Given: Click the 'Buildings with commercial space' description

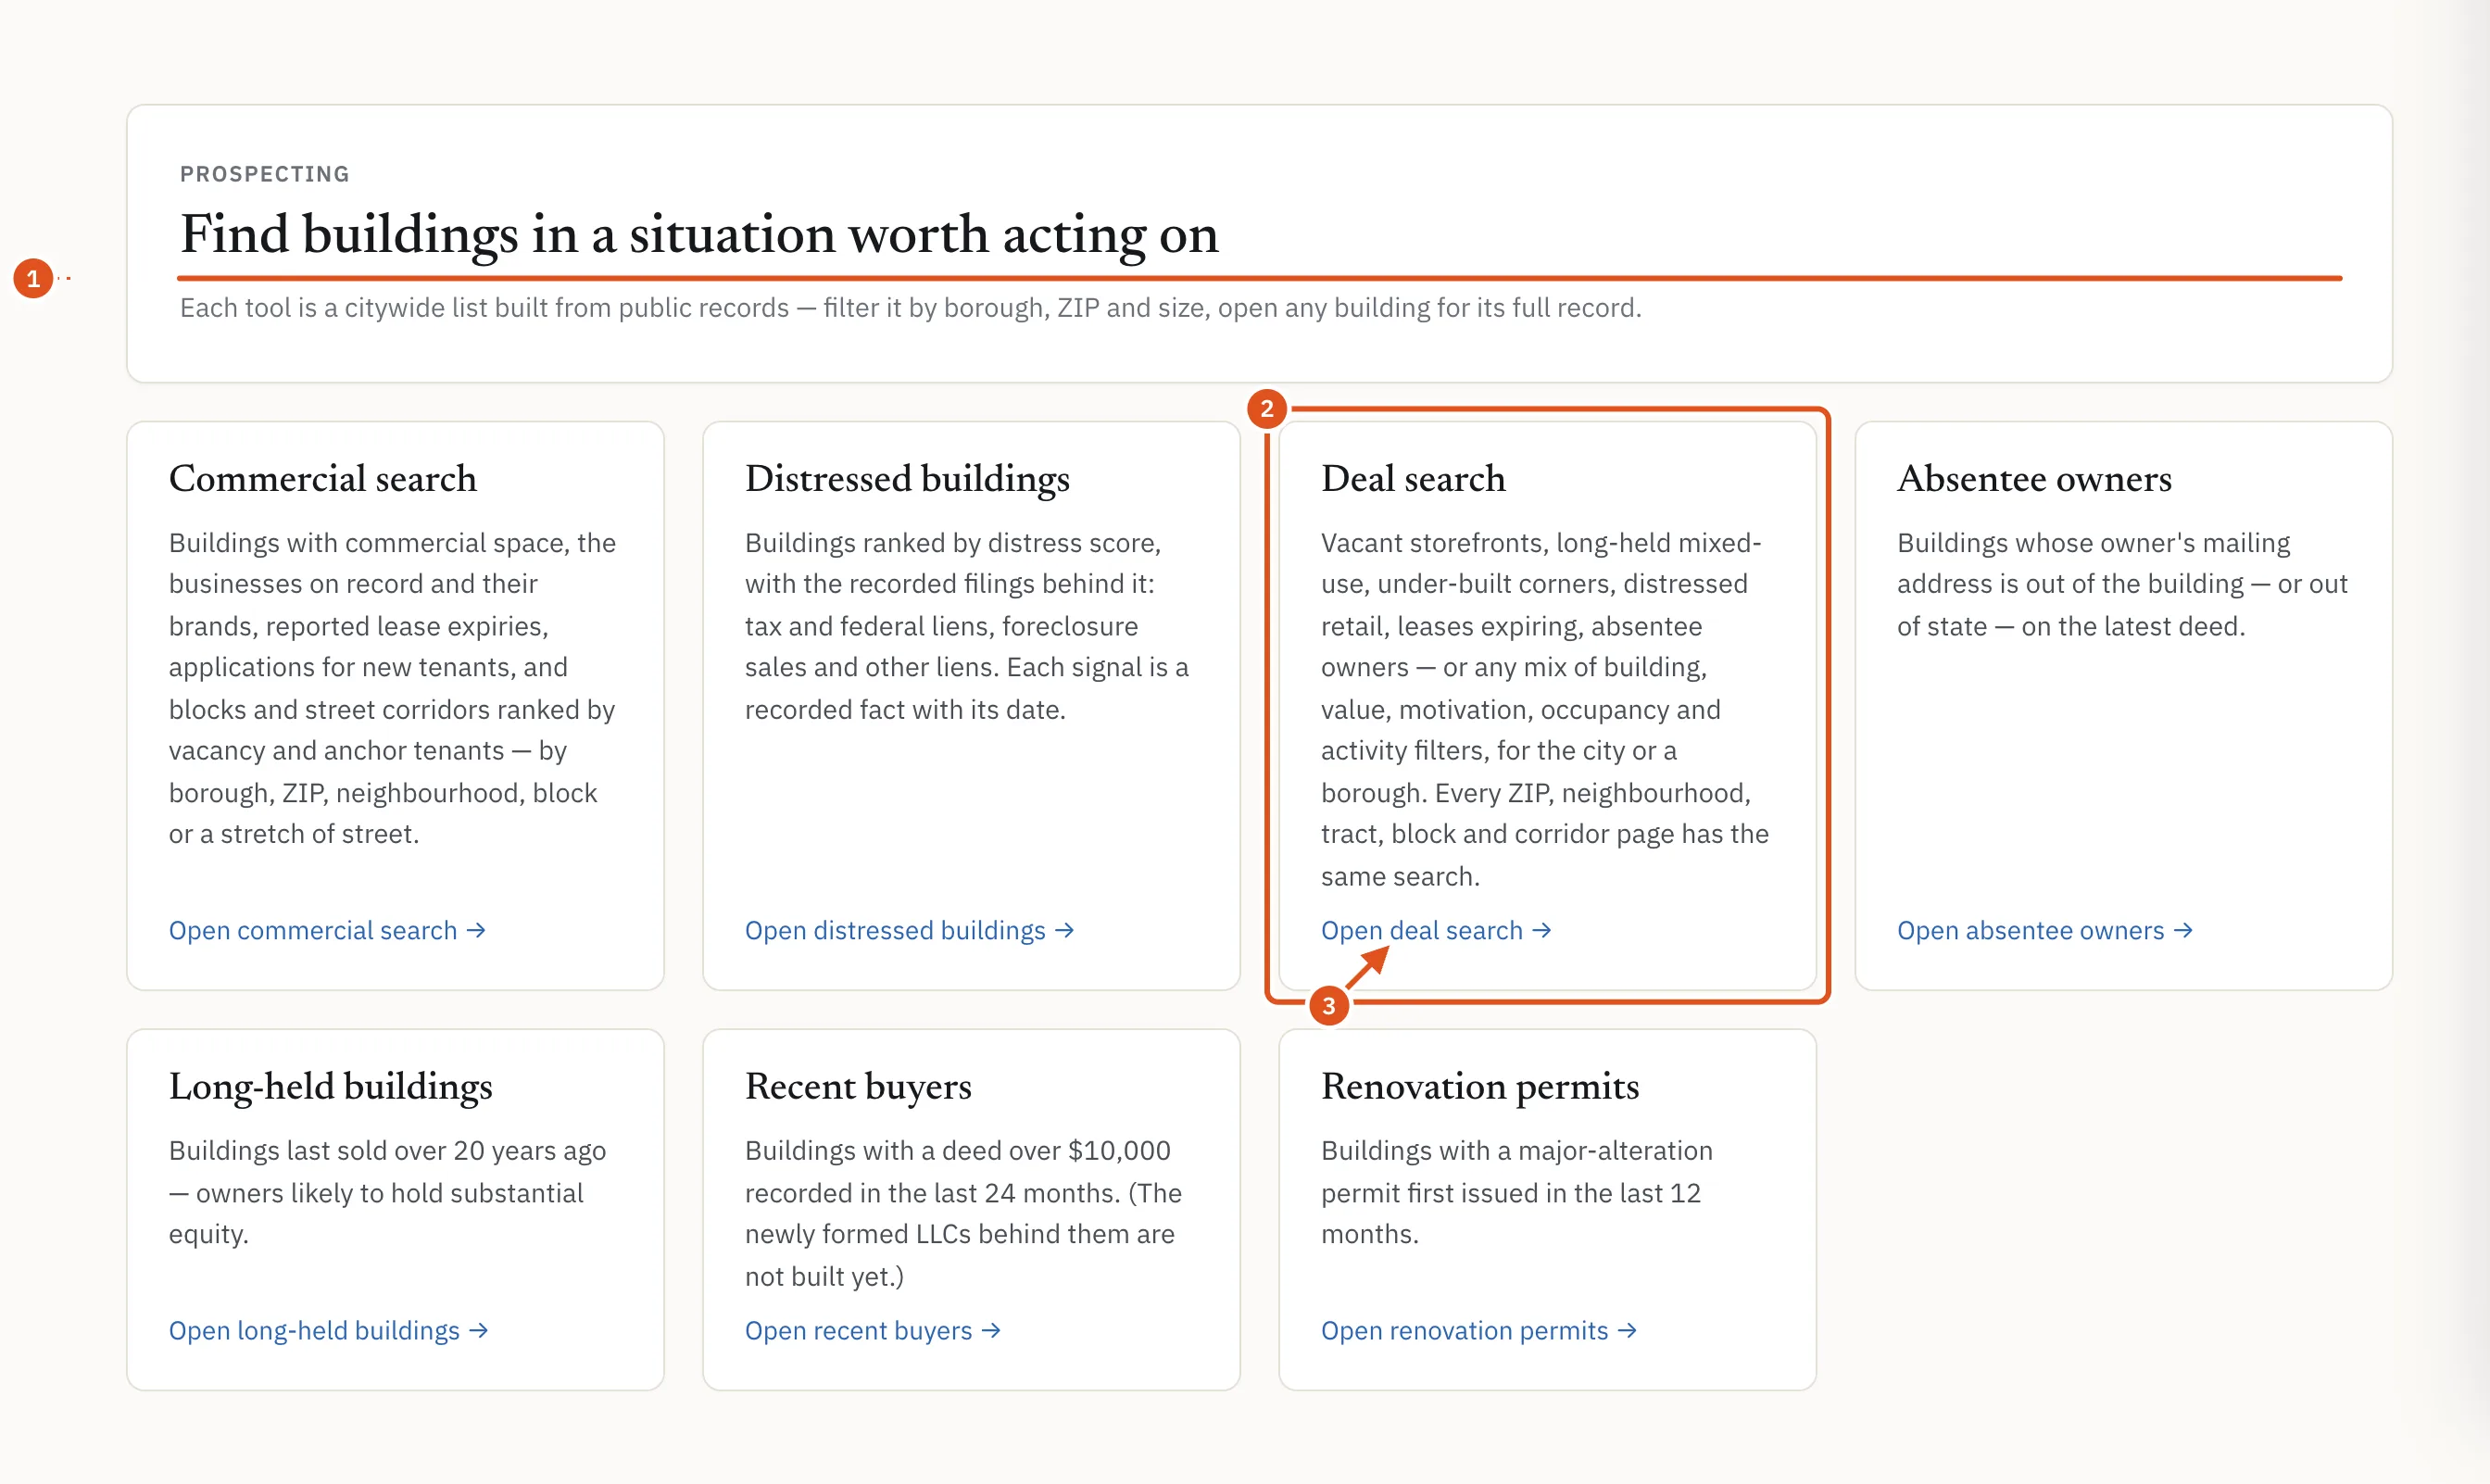Looking at the screenshot, I should pyautogui.click(x=392, y=688).
